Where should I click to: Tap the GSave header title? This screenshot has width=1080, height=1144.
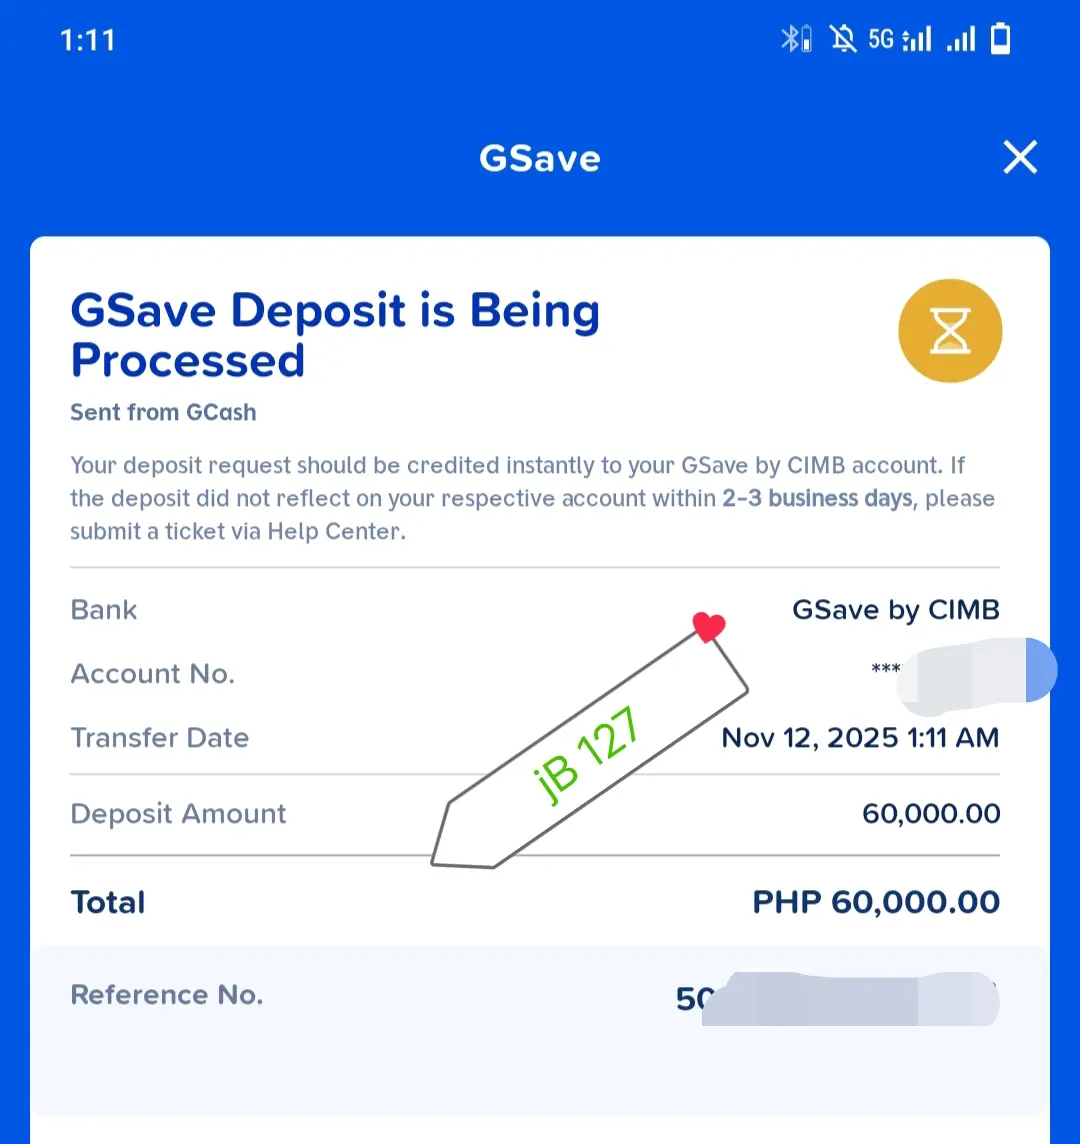pos(539,158)
